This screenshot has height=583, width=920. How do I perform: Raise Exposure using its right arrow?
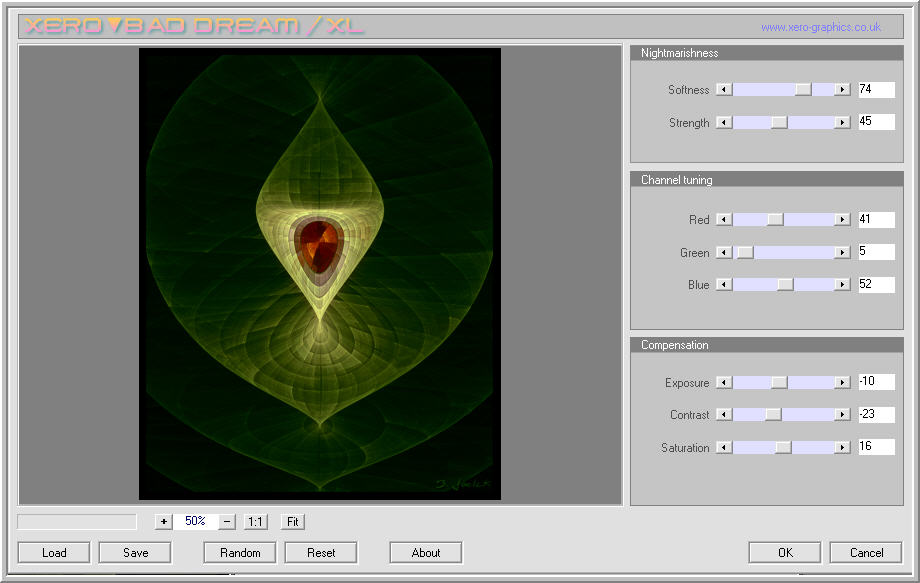coord(843,382)
